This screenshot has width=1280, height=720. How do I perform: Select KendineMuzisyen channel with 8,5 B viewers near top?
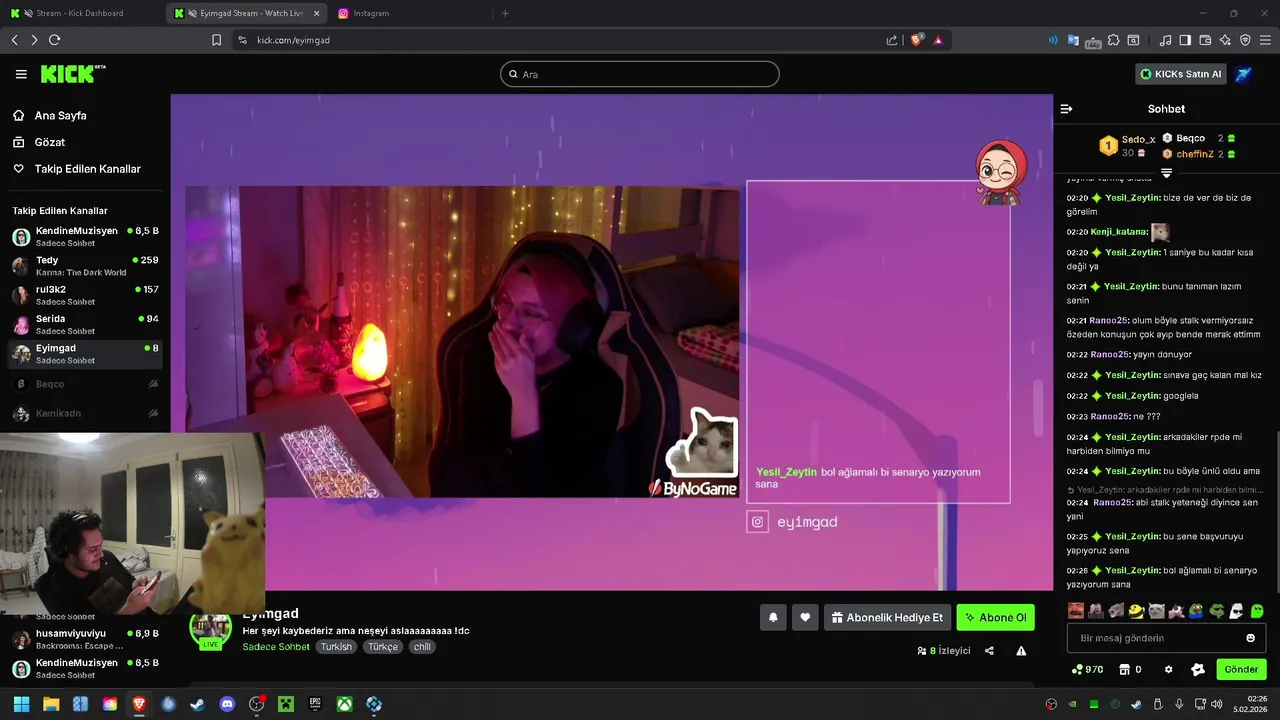pos(85,237)
